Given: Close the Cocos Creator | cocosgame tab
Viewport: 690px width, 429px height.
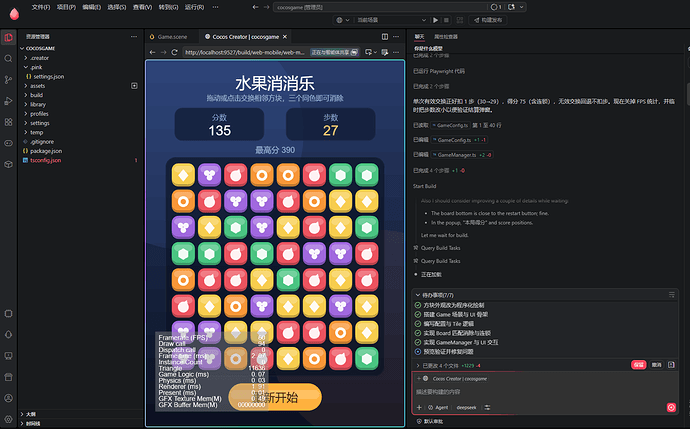Looking at the screenshot, I should [x=285, y=37].
